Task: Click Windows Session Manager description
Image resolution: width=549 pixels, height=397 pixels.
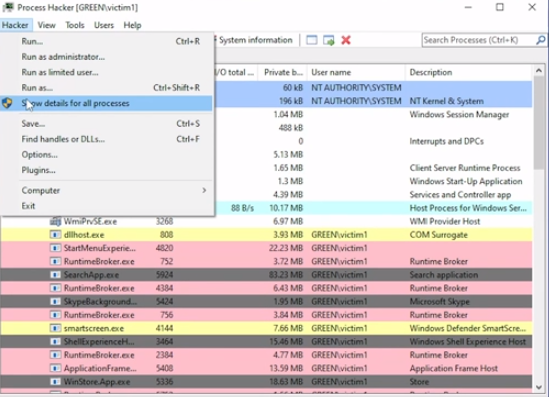Action: [x=459, y=114]
